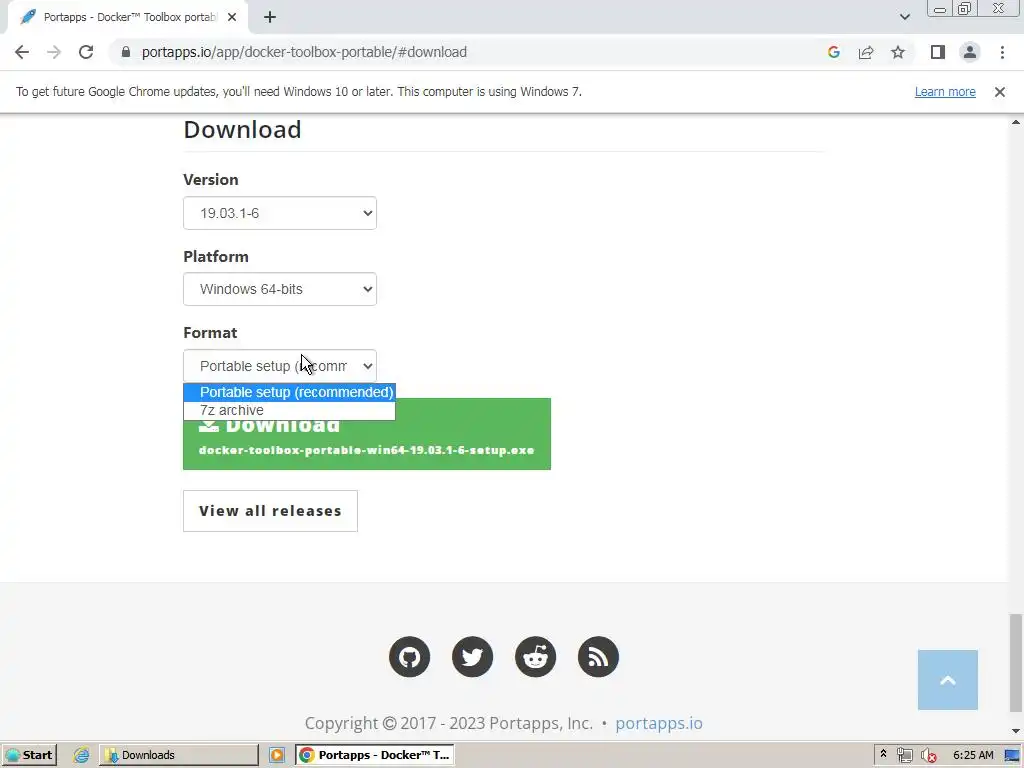Viewport: 1024px width, 768px height.
Task: Click the show desktop tray icon
Action: coord(1012,755)
